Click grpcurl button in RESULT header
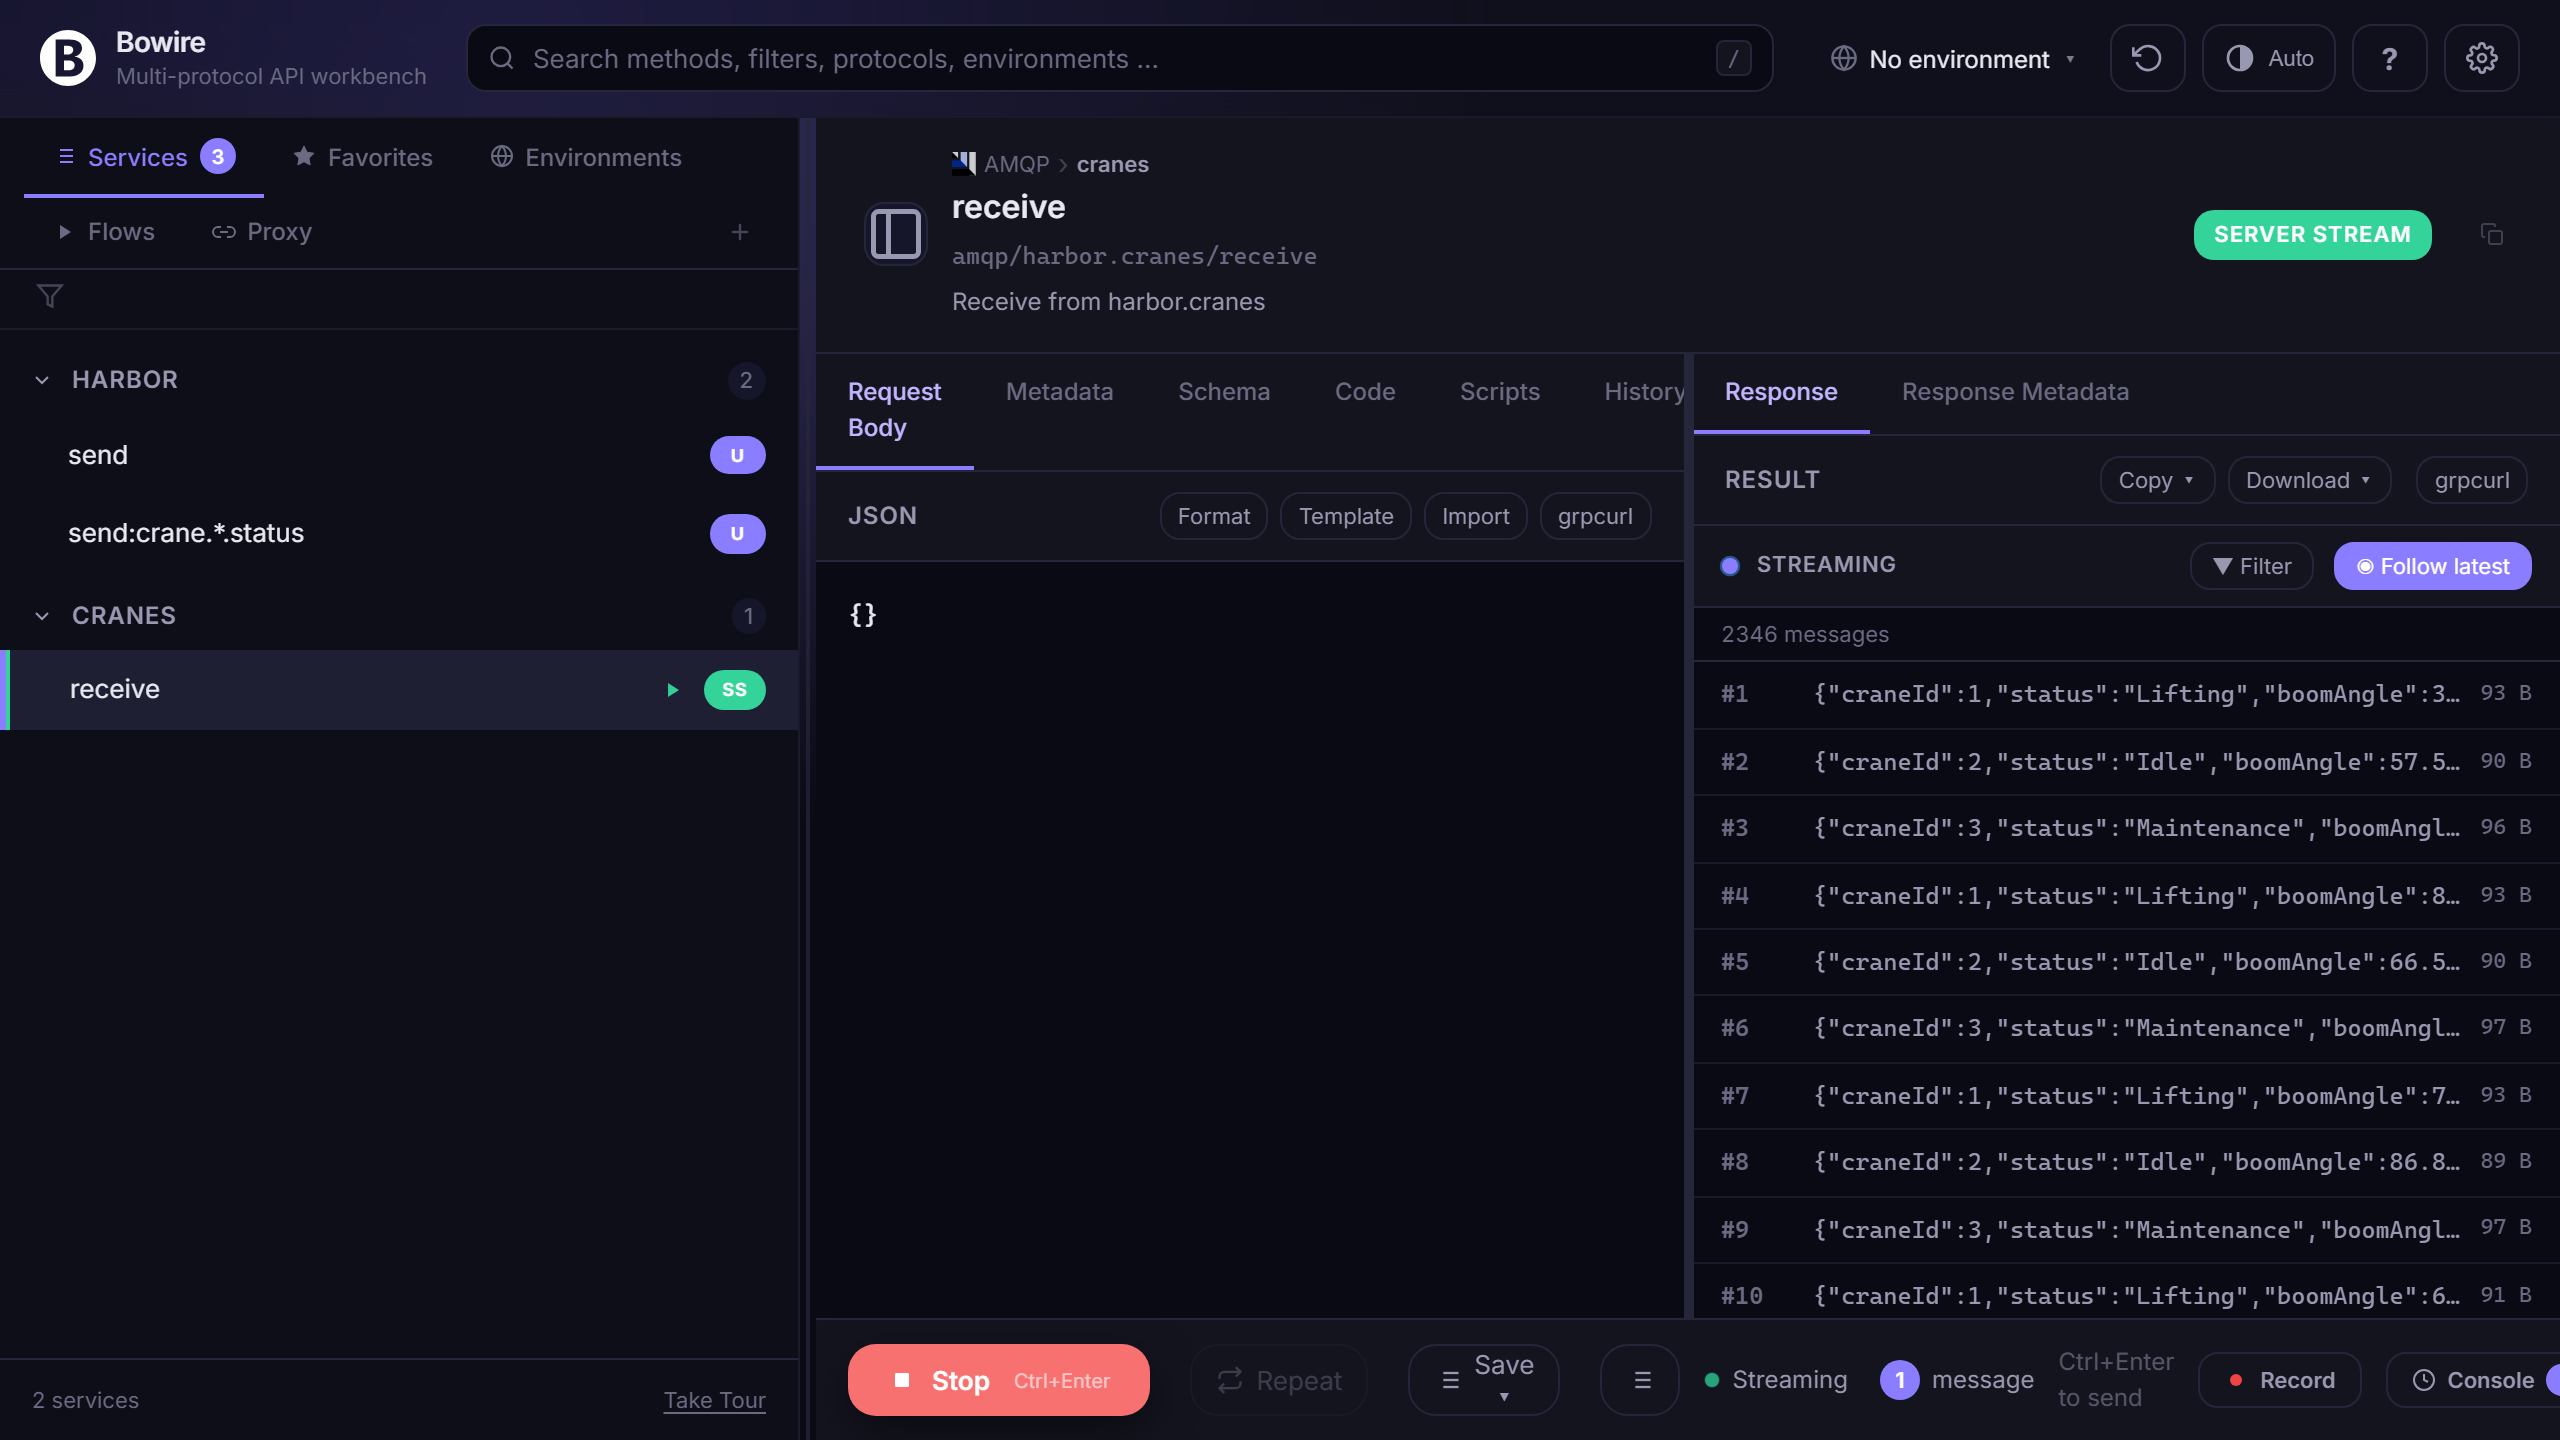Screen dimensions: 2560x1440 click(x=2472, y=481)
